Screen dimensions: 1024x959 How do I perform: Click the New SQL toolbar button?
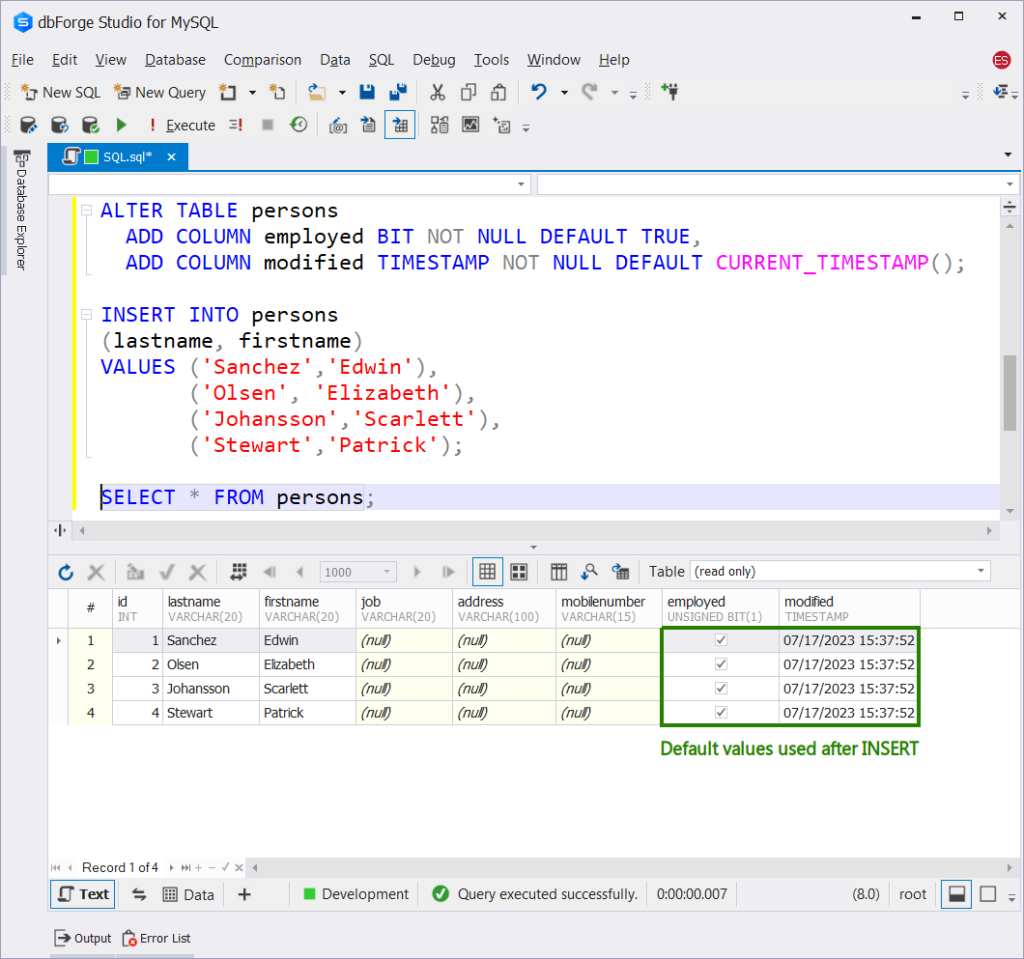click(61, 93)
